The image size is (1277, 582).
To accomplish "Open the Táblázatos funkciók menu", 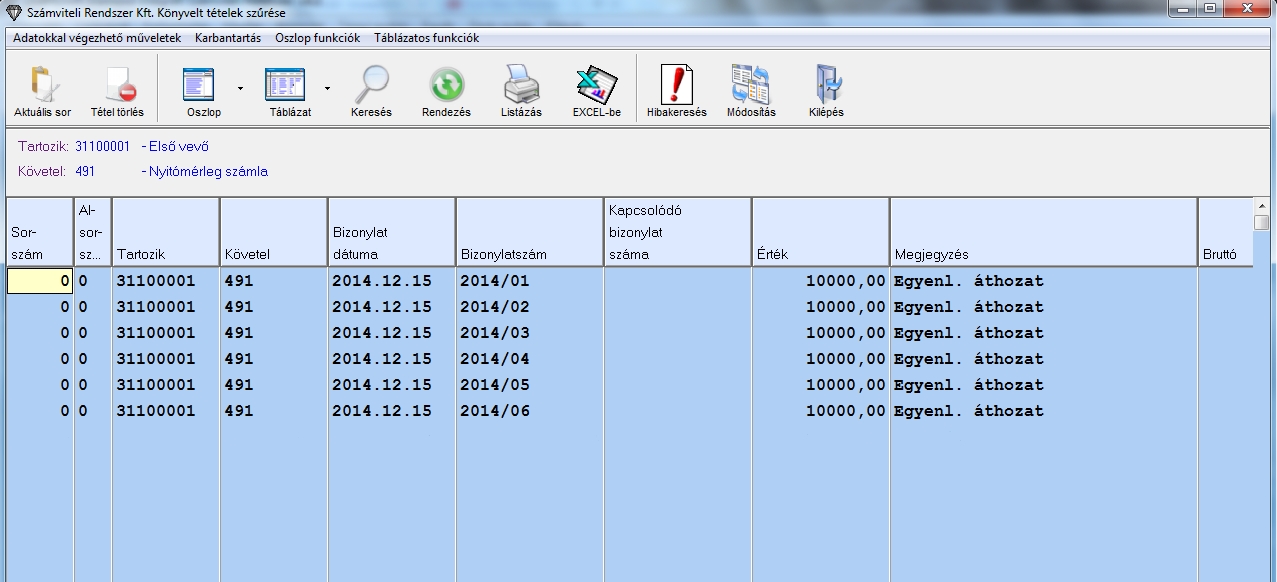I will pos(426,38).
